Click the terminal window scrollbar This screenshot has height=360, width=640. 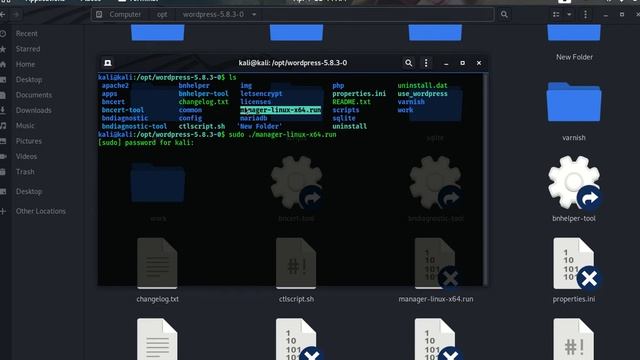(485, 180)
